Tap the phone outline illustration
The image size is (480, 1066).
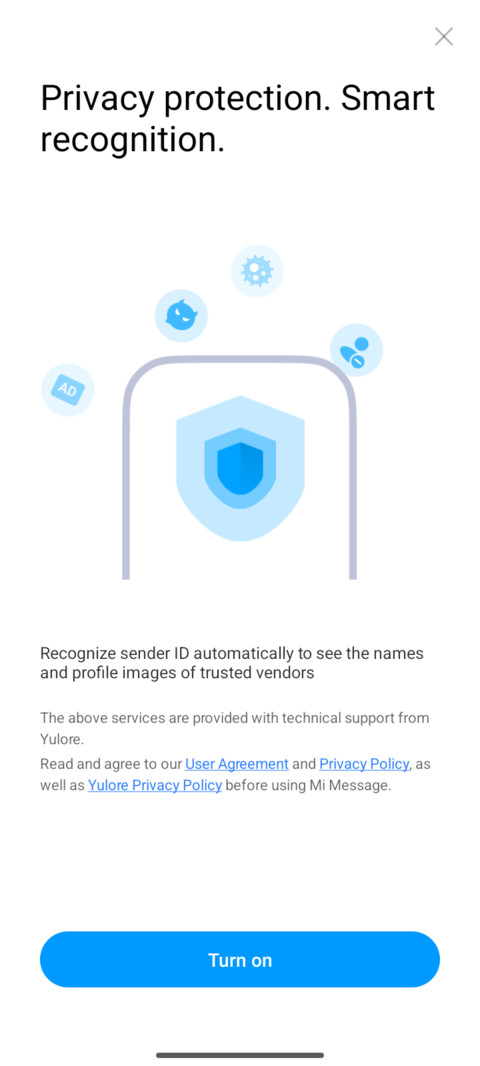click(x=239, y=466)
